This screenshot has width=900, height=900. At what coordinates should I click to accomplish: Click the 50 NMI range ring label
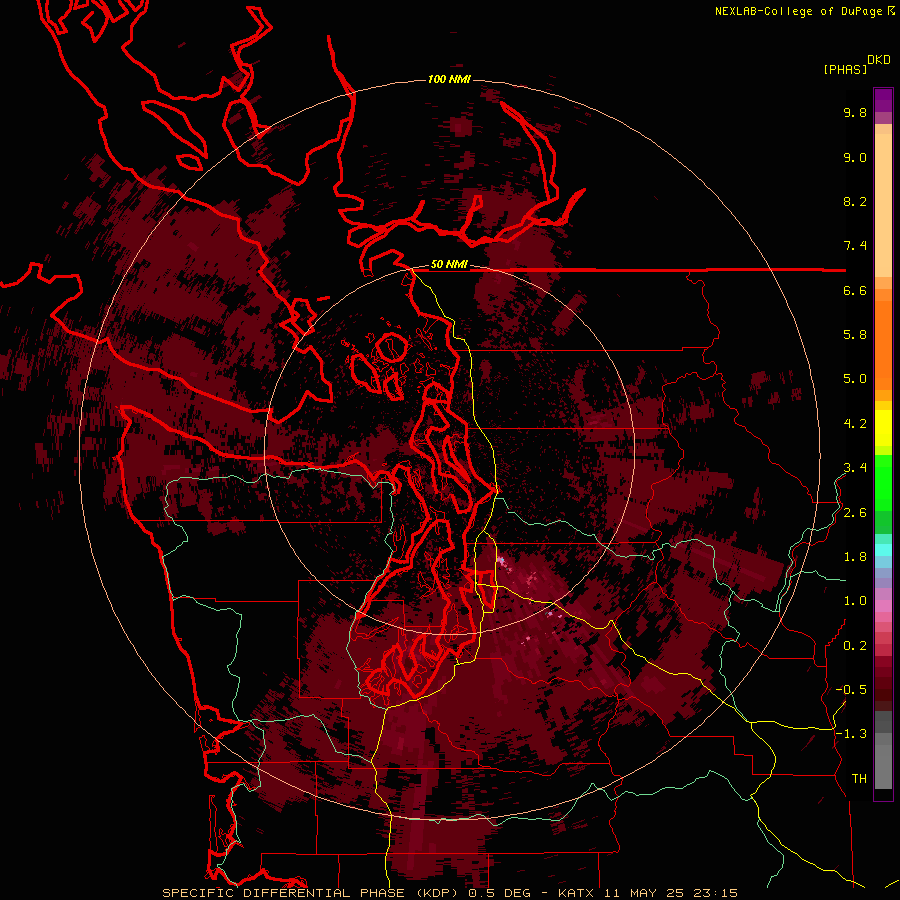pos(449,265)
